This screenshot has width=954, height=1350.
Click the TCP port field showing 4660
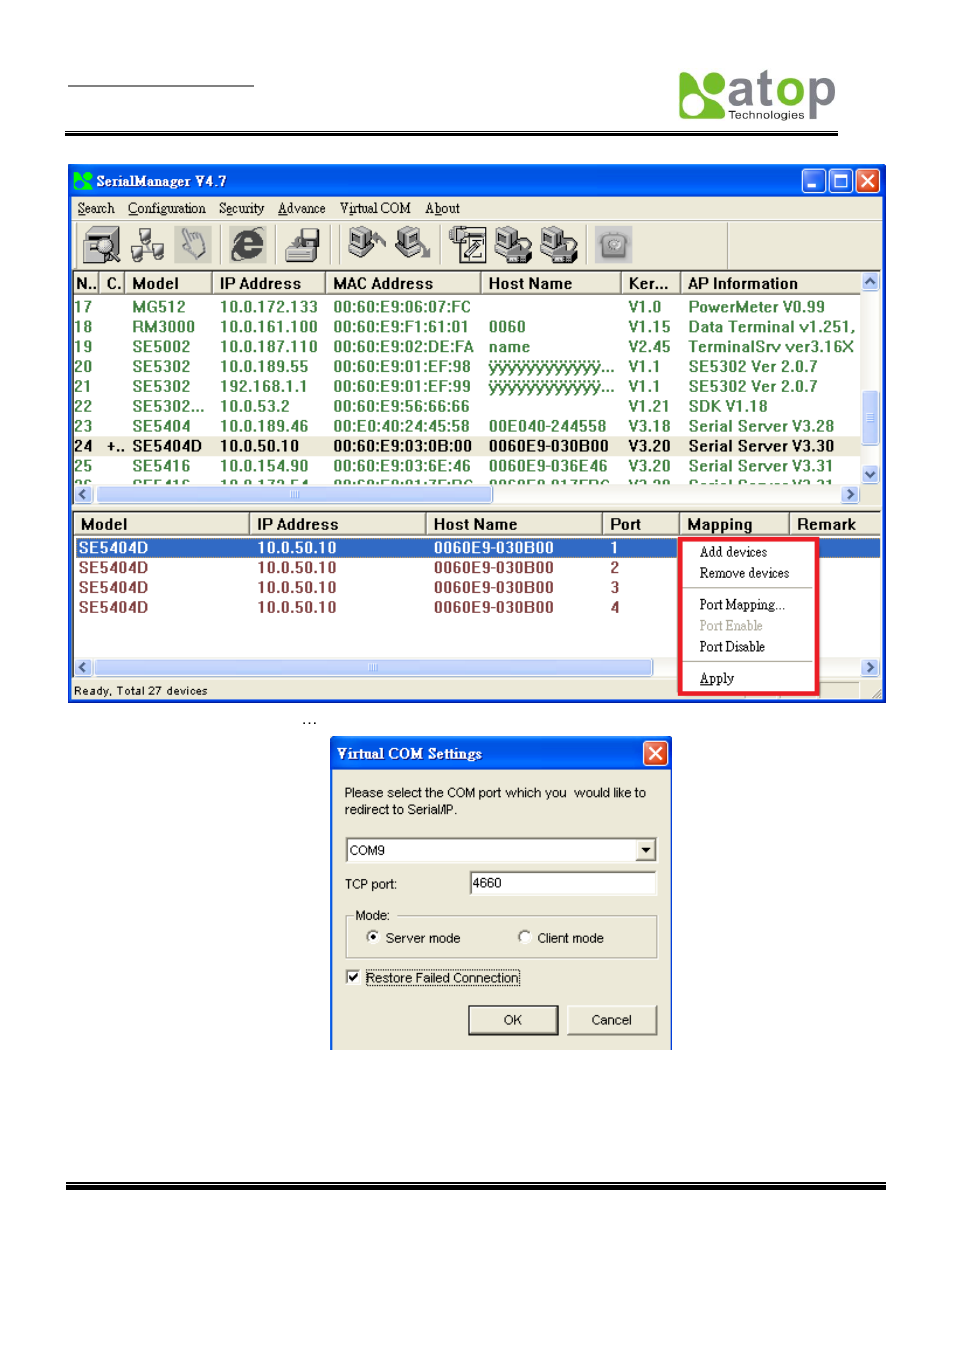coord(563,883)
